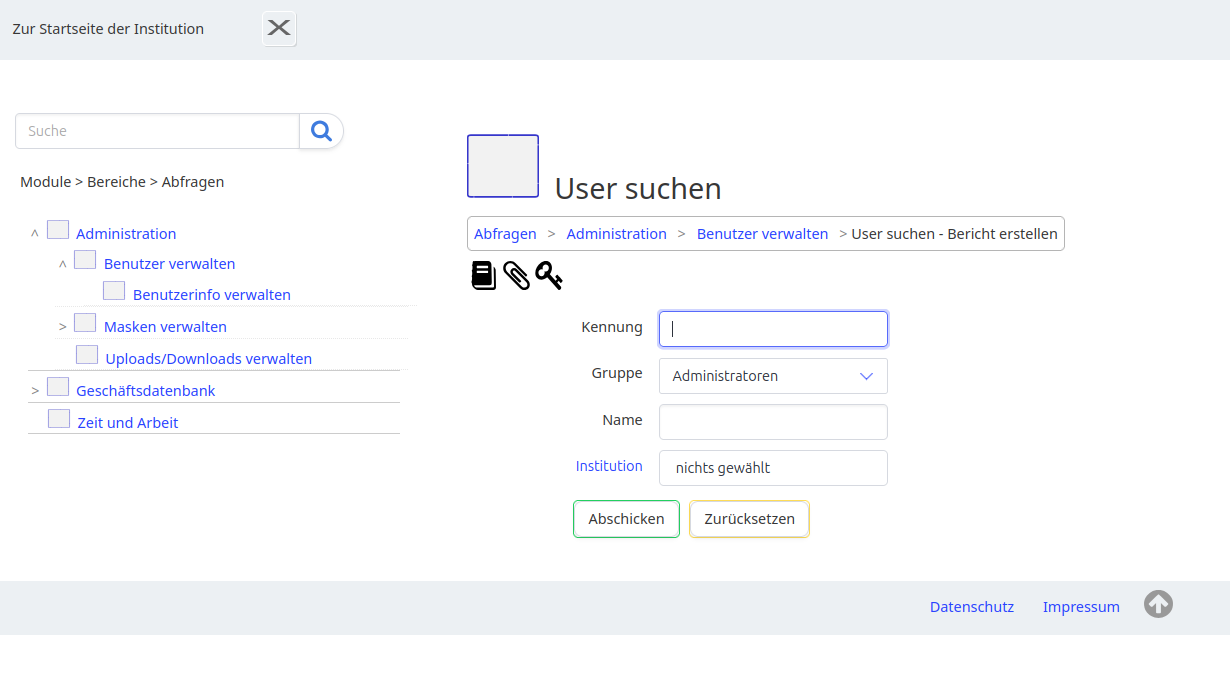
Task: Click the X icon in the top bar
Action: coord(279,28)
